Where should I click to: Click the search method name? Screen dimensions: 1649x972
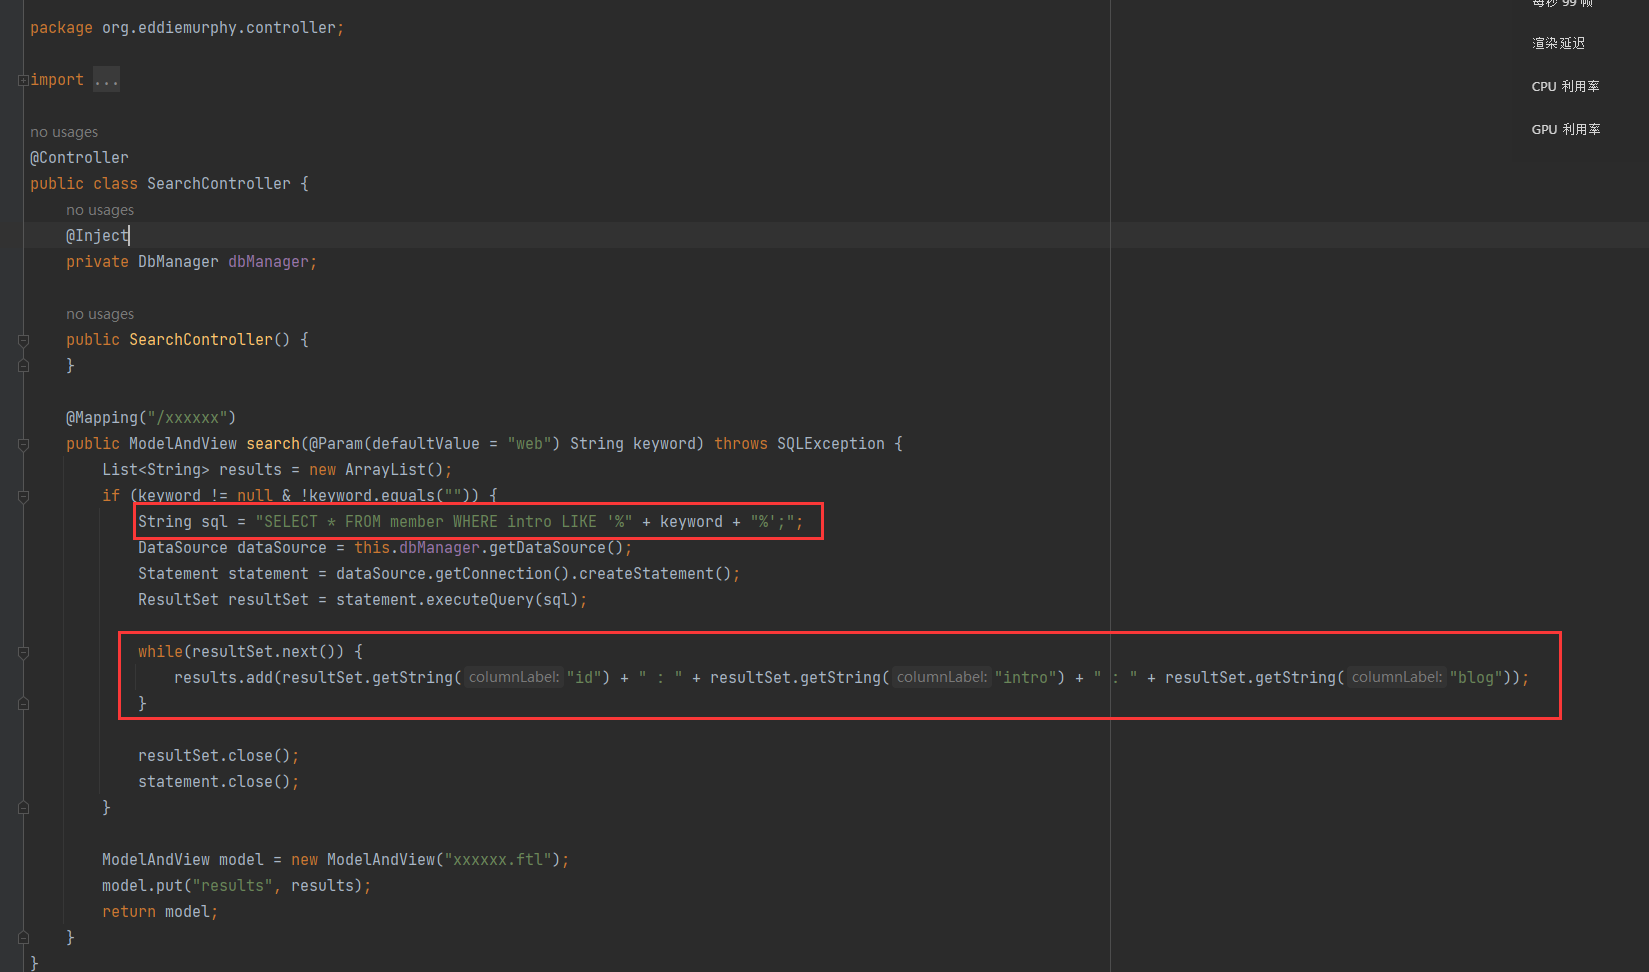tap(273, 444)
